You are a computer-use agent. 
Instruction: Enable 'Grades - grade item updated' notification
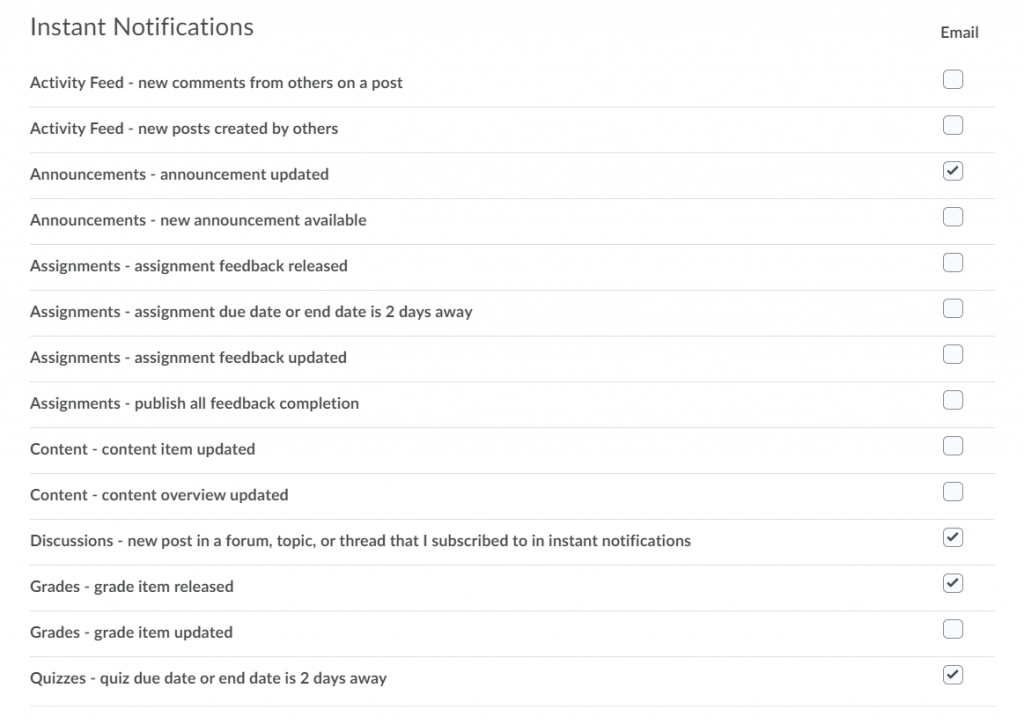click(x=953, y=629)
